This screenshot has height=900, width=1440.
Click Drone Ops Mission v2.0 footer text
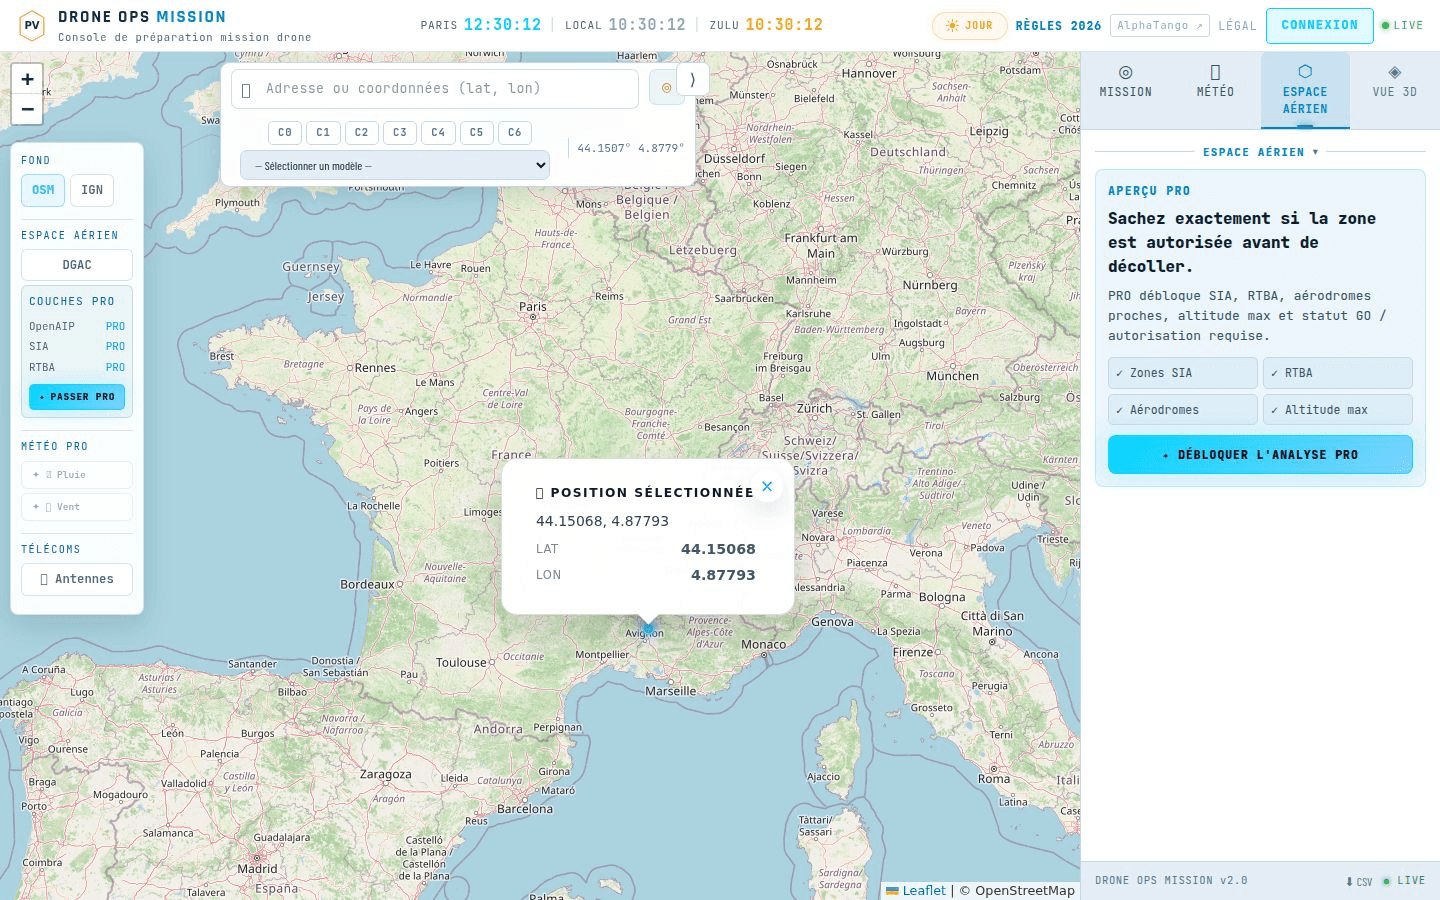pyautogui.click(x=1171, y=881)
